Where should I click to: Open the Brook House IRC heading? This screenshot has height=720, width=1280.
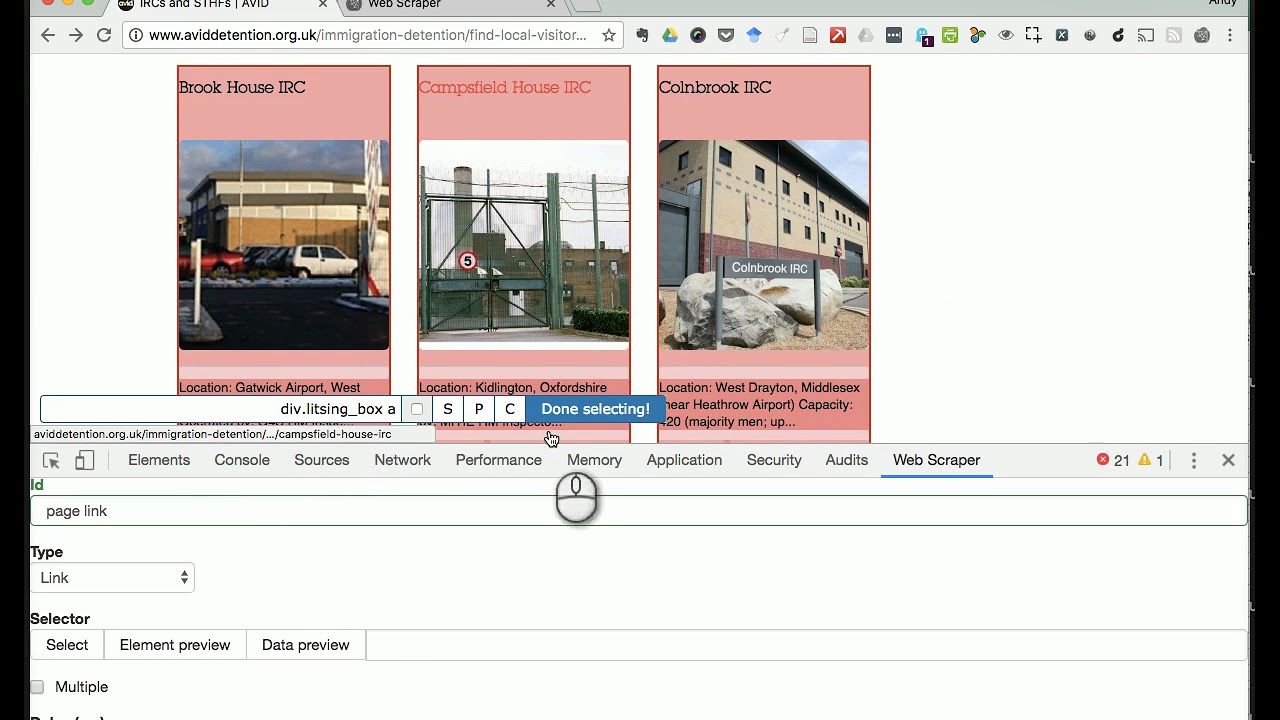point(242,87)
